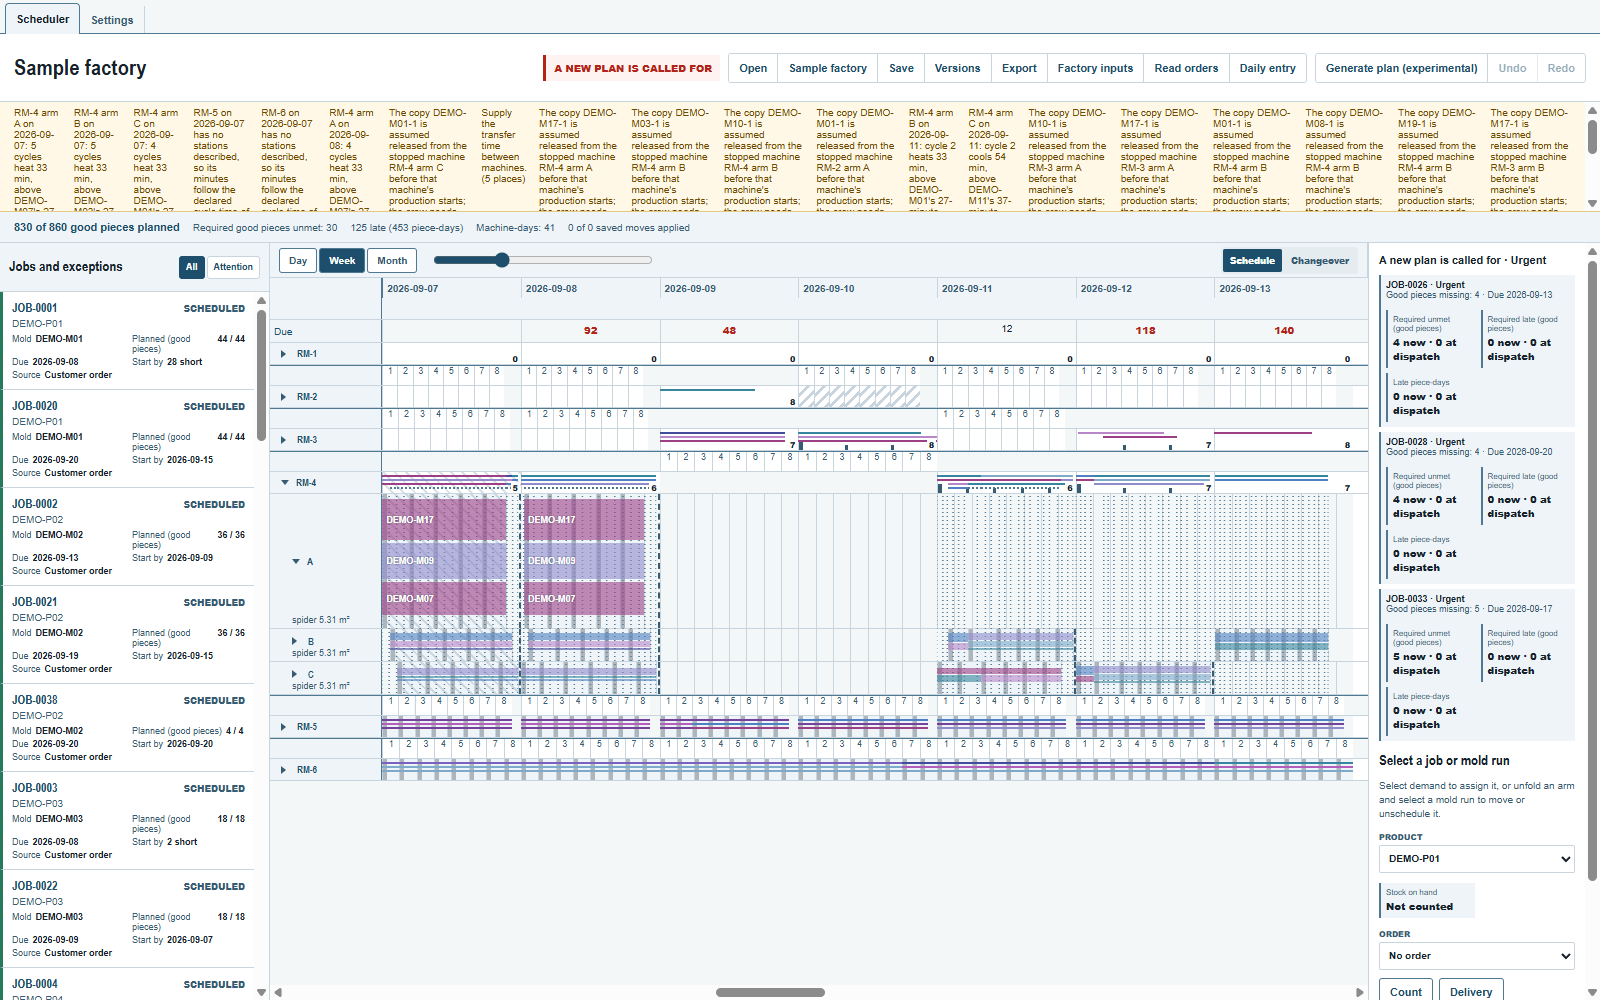
Task: Open the Factory inputs menu item
Action: [x=1095, y=68]
